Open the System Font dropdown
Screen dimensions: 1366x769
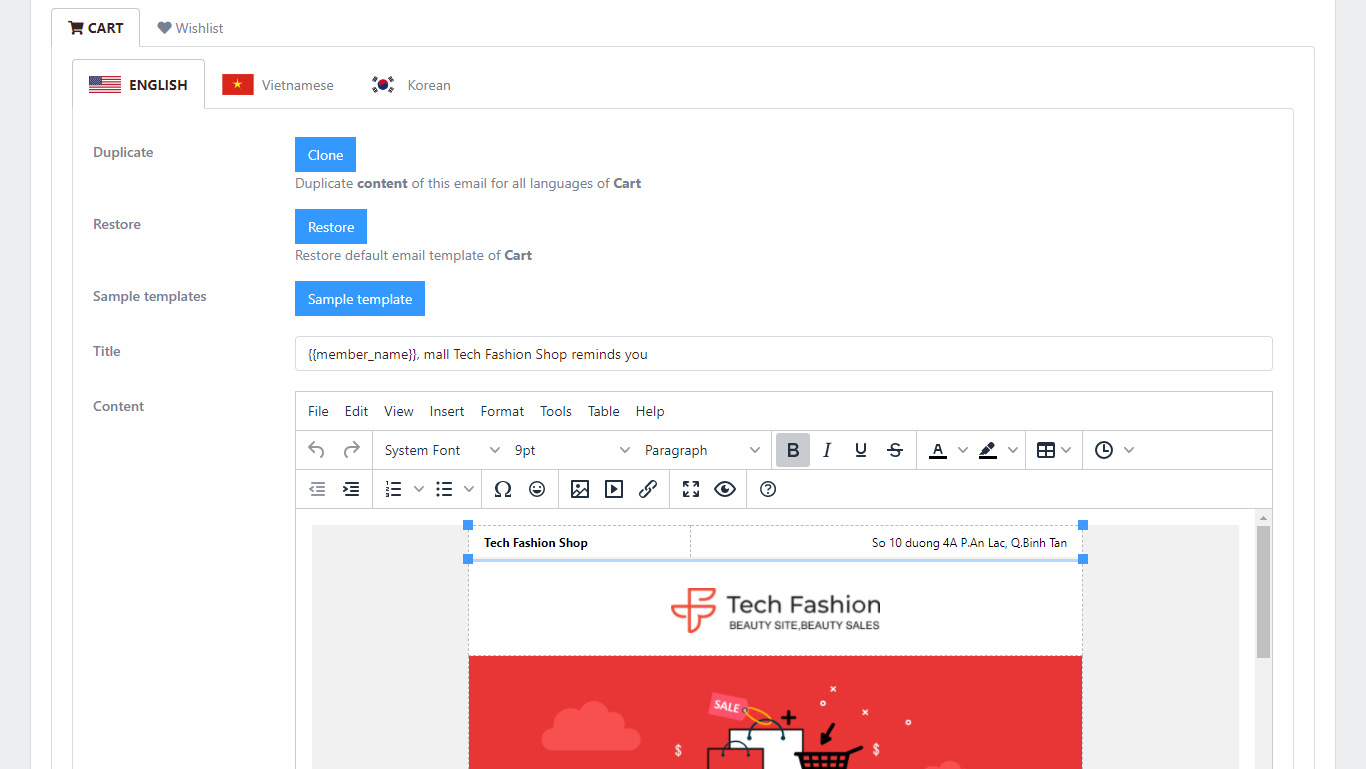click(x=441, y=450)
